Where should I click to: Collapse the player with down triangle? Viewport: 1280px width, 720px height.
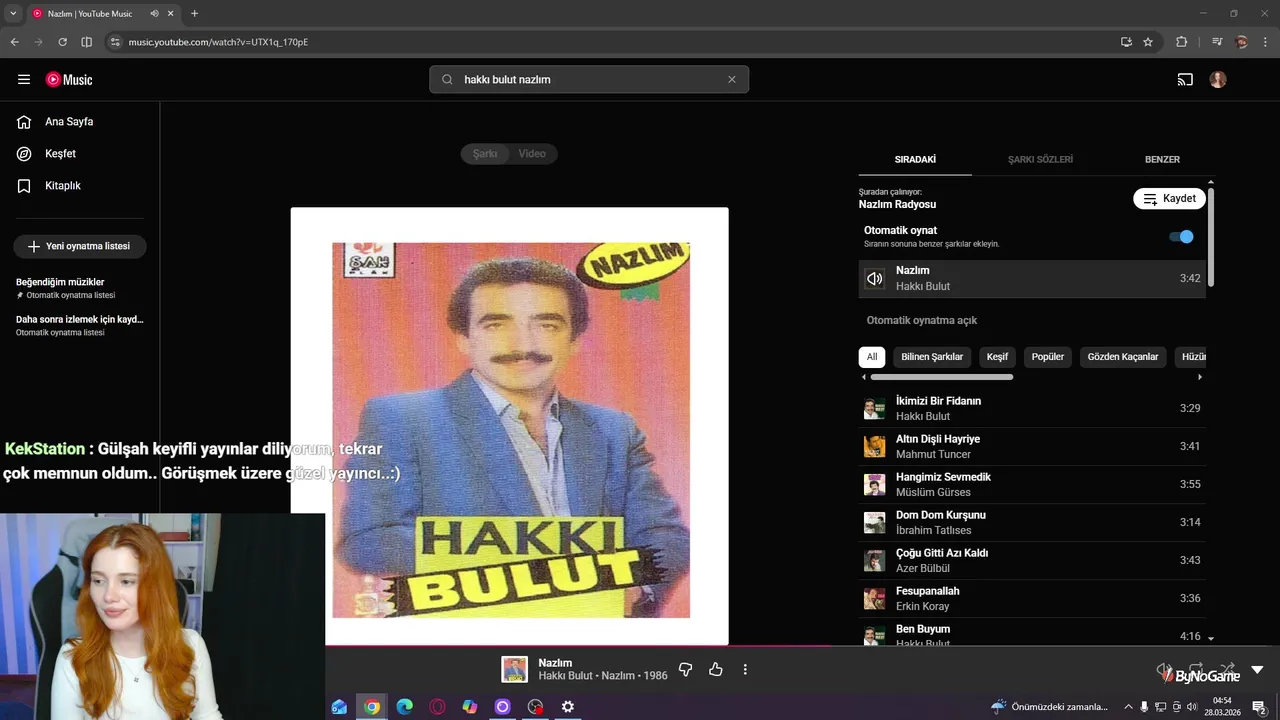1257,670
